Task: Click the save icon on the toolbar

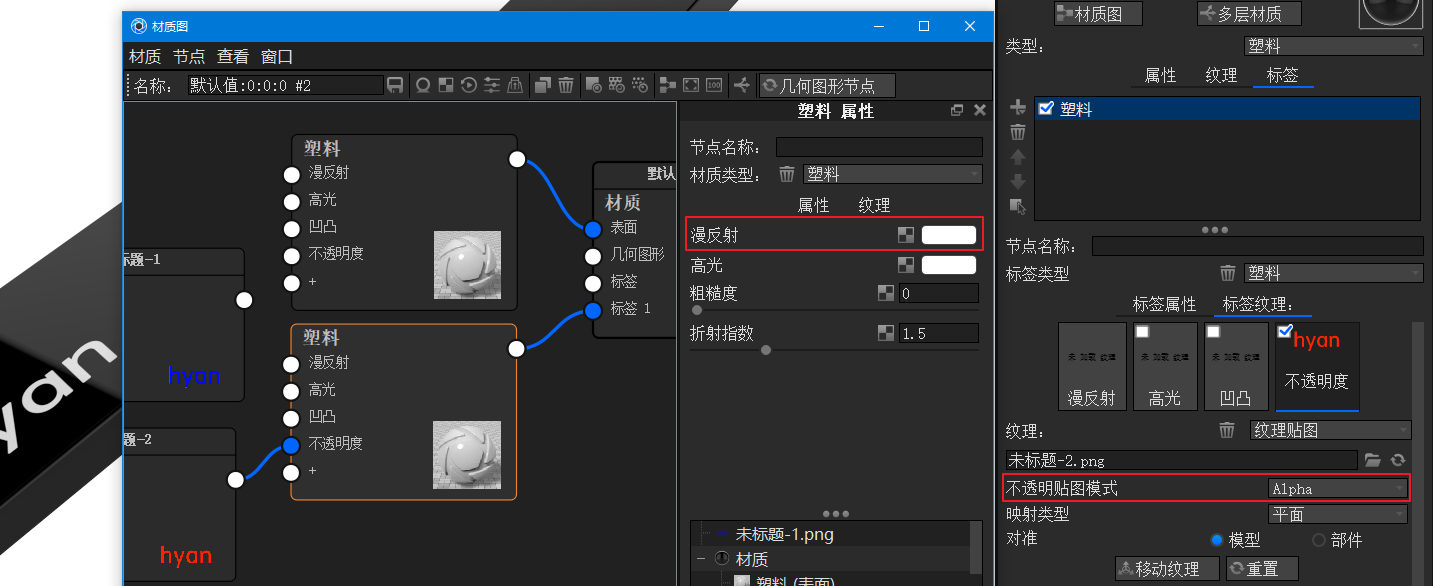Action: point(396,85)
